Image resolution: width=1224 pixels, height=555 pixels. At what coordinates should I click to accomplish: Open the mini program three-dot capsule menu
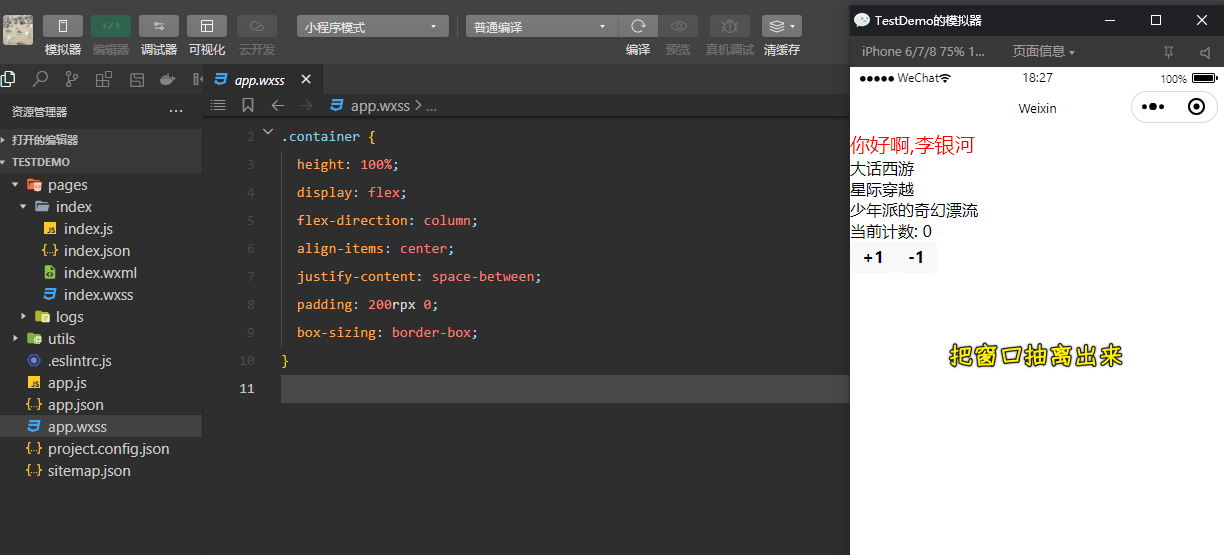1153,107
